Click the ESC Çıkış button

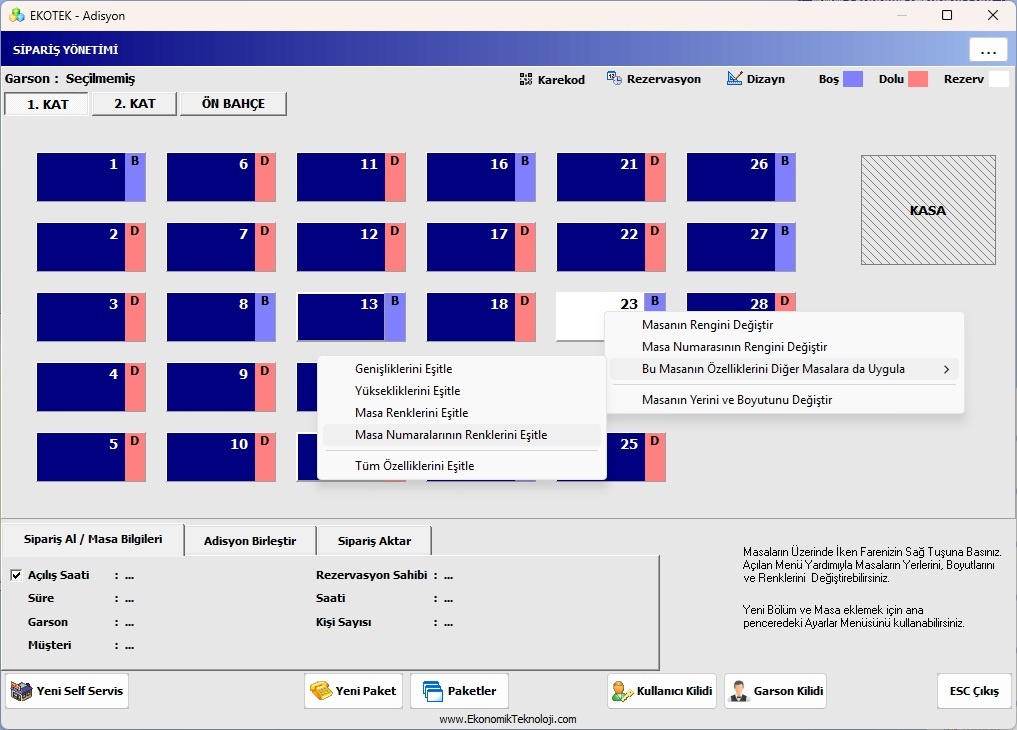point(974,691)
